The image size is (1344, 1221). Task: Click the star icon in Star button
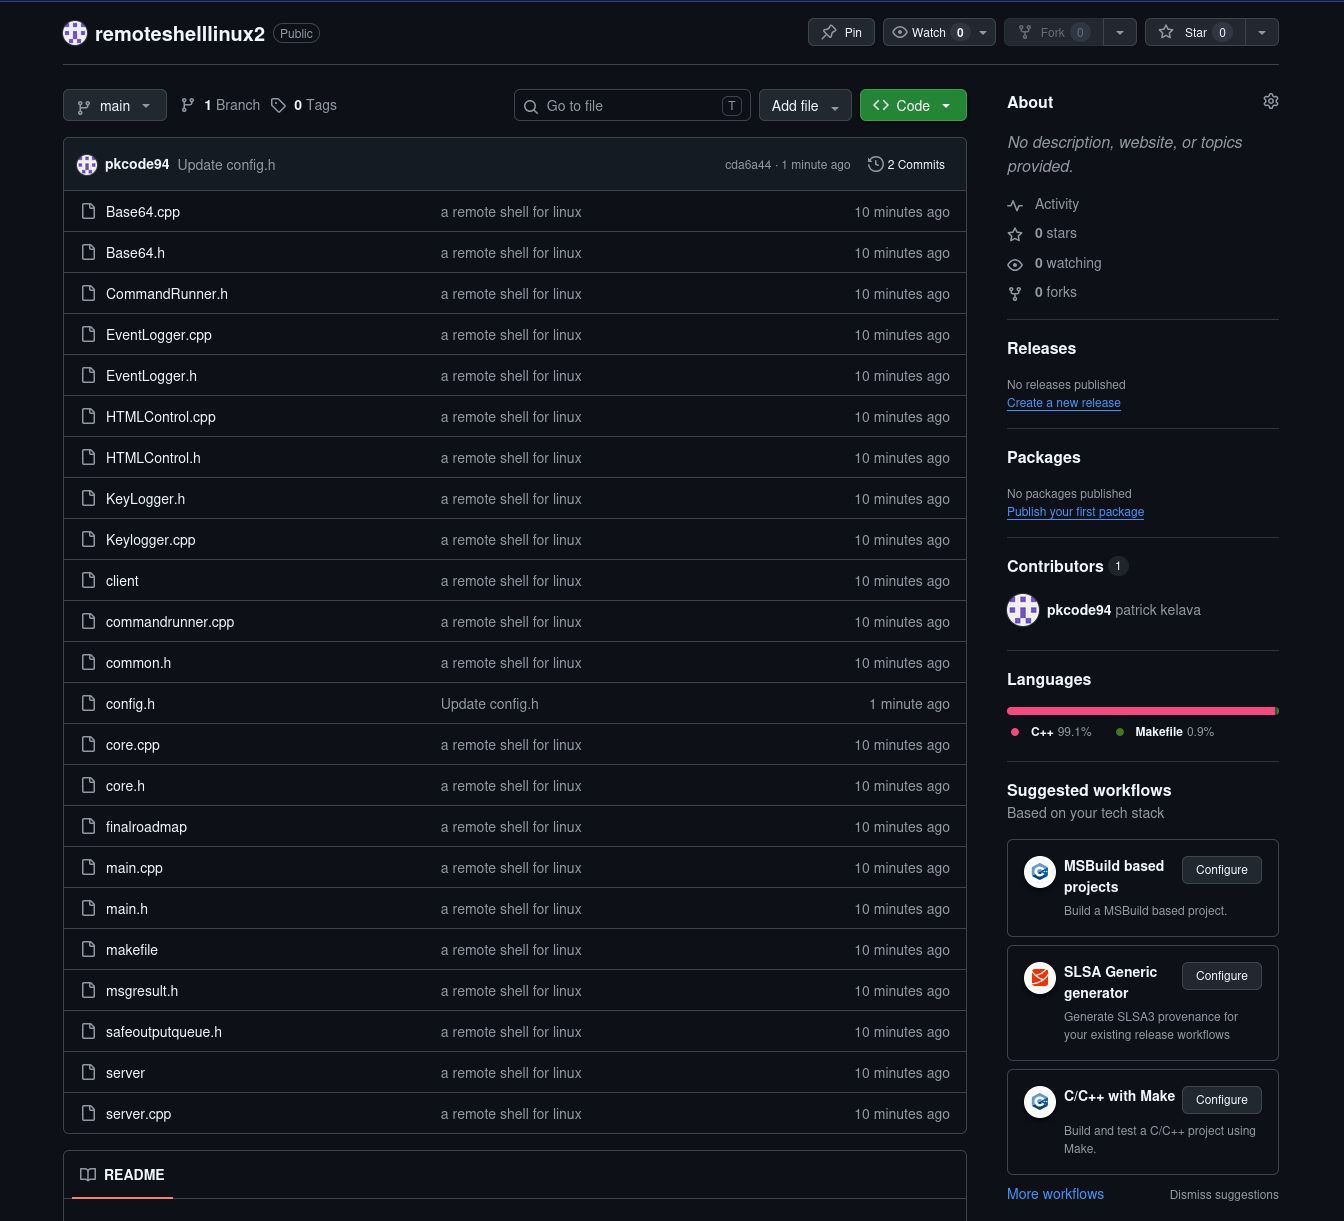click(x=1166, y=32)
